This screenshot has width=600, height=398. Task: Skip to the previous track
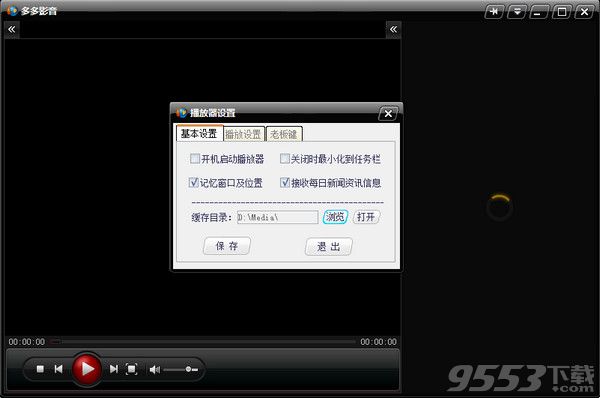coord(58,369)
